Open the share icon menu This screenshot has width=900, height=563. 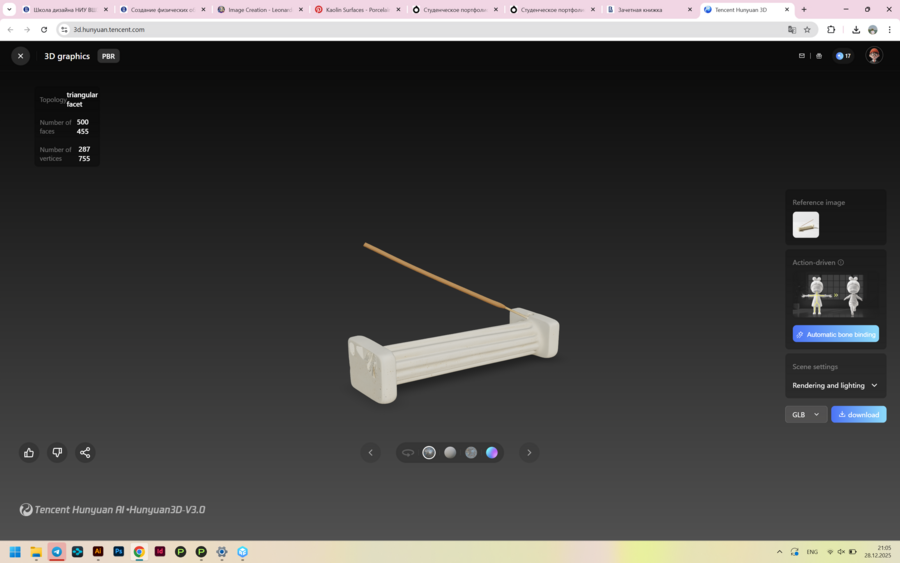pyautogui.click(x=85, y=453)
